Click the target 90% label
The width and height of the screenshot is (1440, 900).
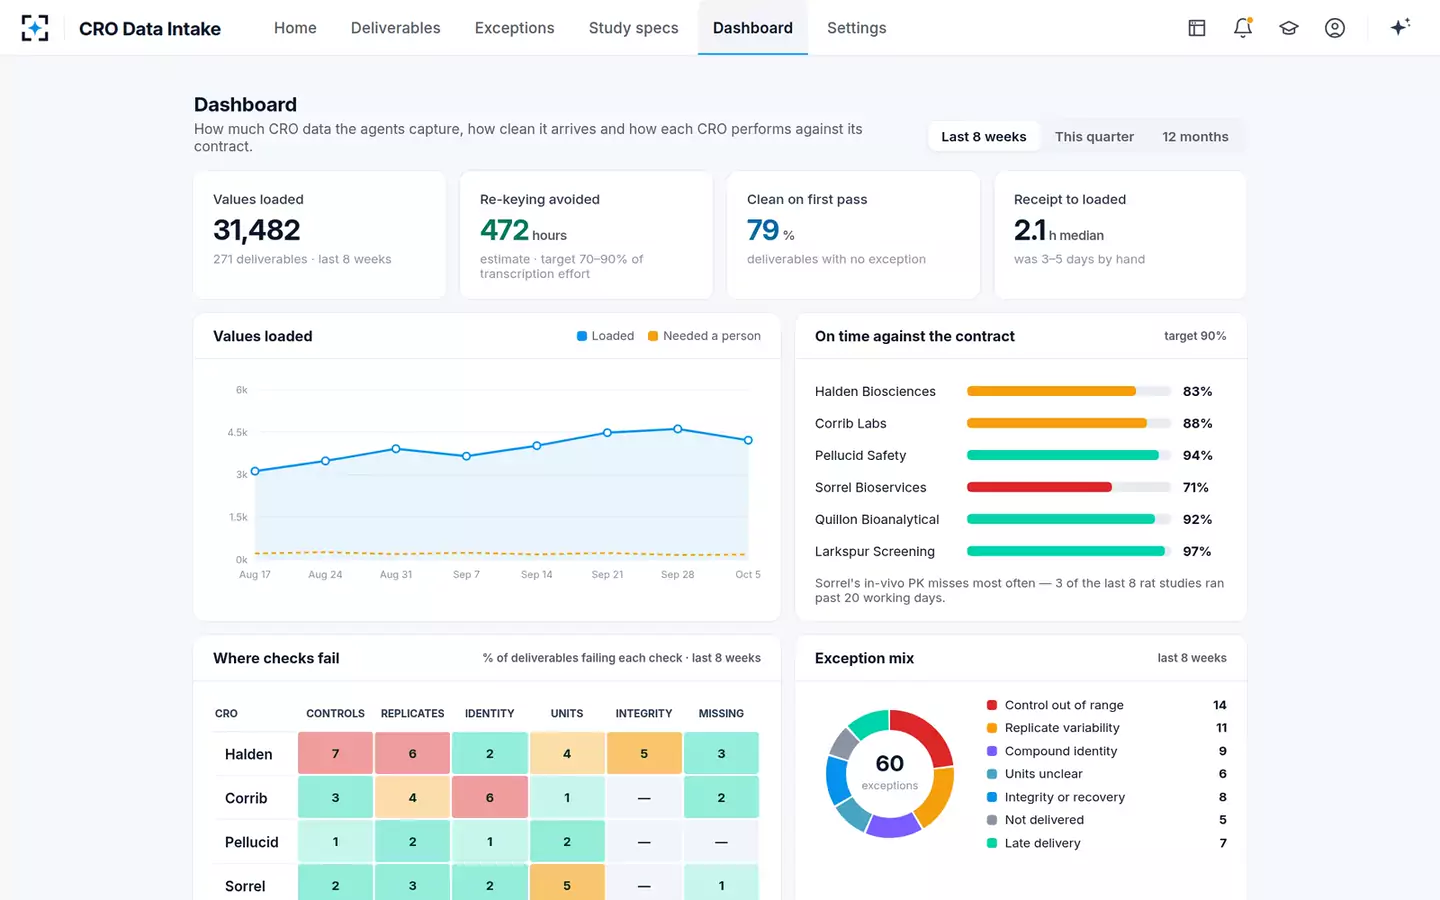1195,336
